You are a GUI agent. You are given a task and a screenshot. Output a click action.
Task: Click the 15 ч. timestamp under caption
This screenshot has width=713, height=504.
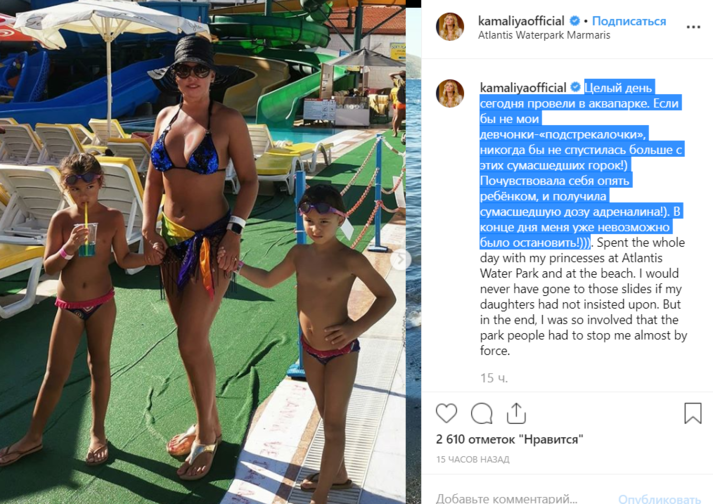click(x=494, y=378)
